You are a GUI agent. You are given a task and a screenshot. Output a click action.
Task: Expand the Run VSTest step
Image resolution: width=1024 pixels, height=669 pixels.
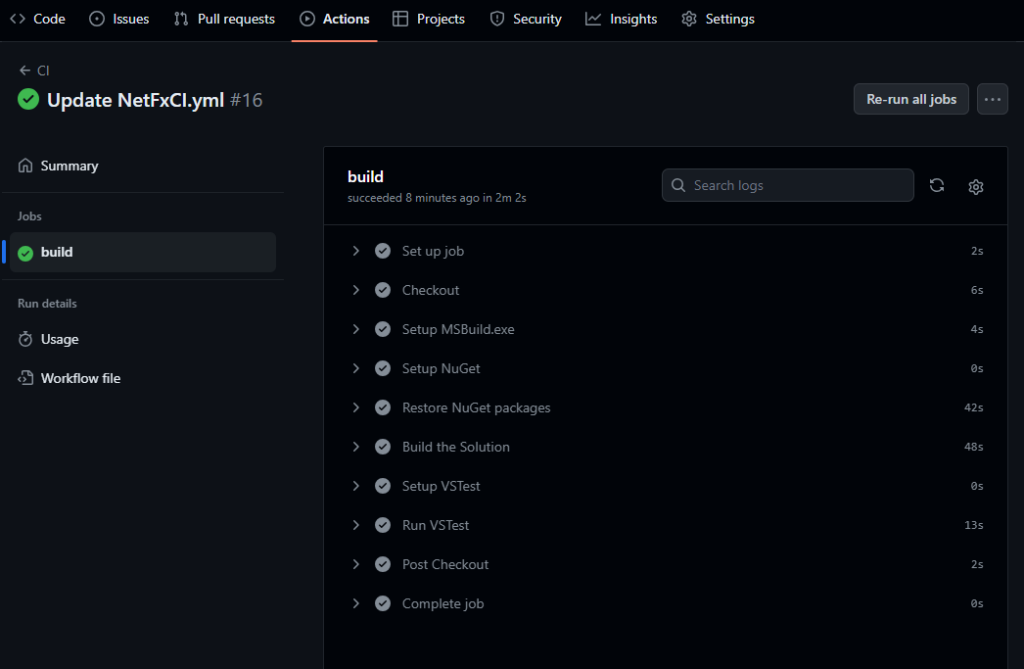[x=356, y=525]
